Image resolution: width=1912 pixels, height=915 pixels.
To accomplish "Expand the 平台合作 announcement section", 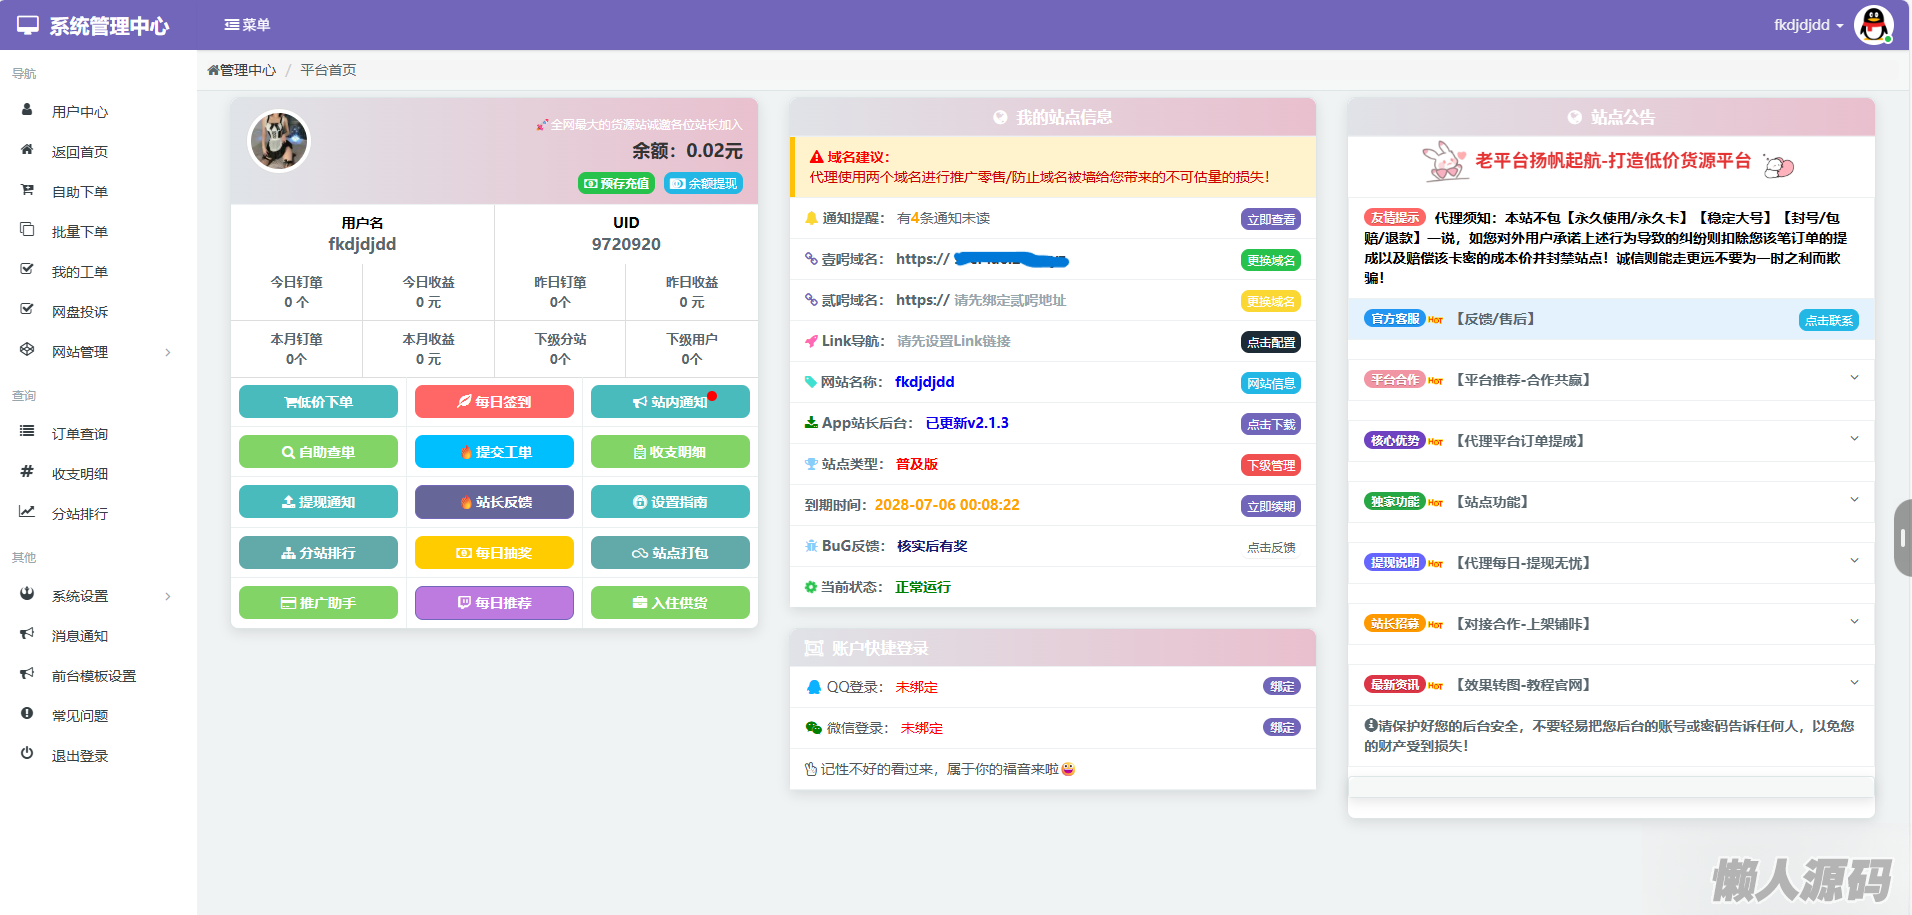I will (1853, 379).
